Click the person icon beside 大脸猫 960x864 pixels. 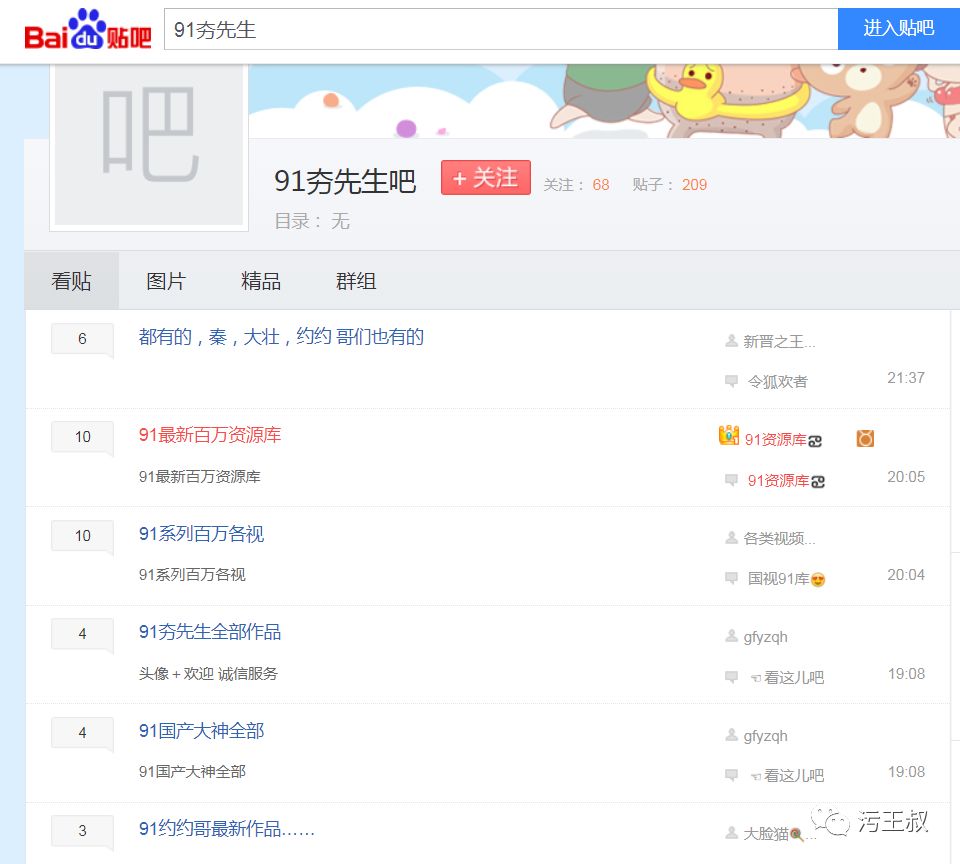click(x=731, y=833)
